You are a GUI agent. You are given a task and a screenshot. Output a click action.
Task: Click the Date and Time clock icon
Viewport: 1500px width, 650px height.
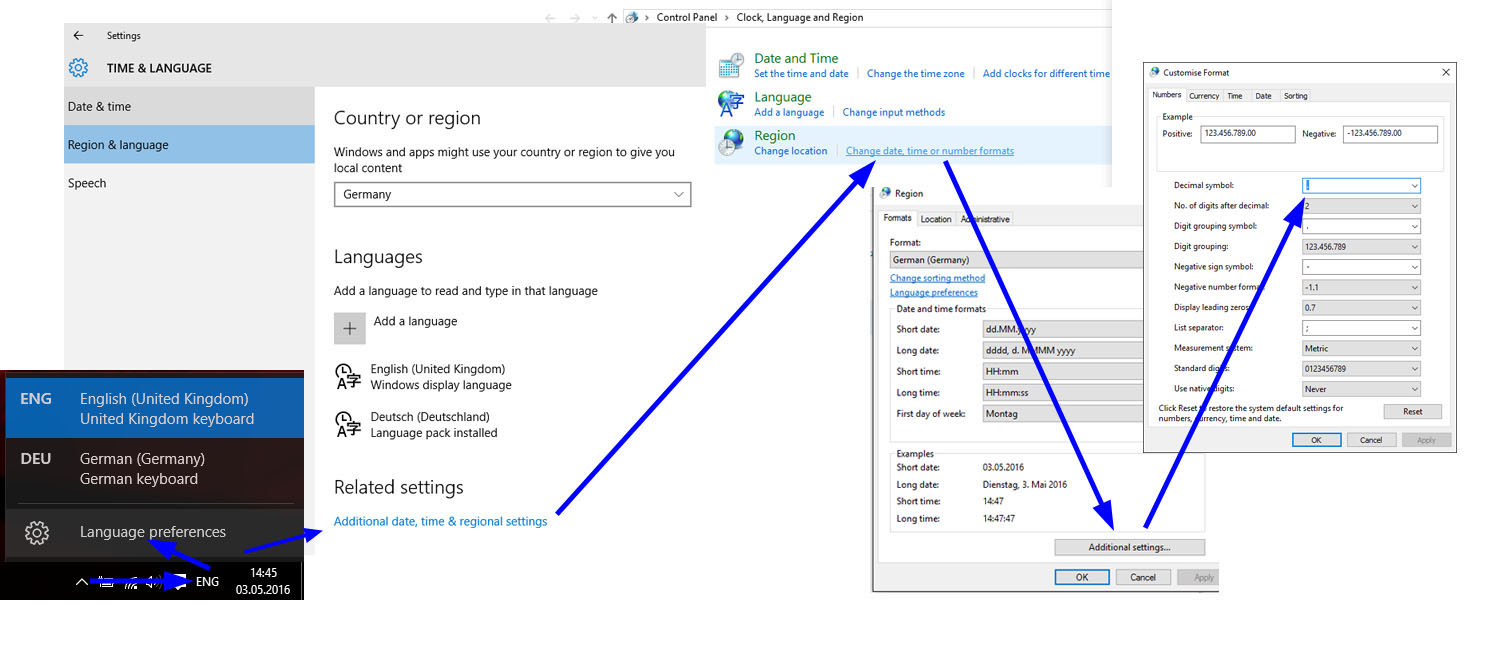732,66
